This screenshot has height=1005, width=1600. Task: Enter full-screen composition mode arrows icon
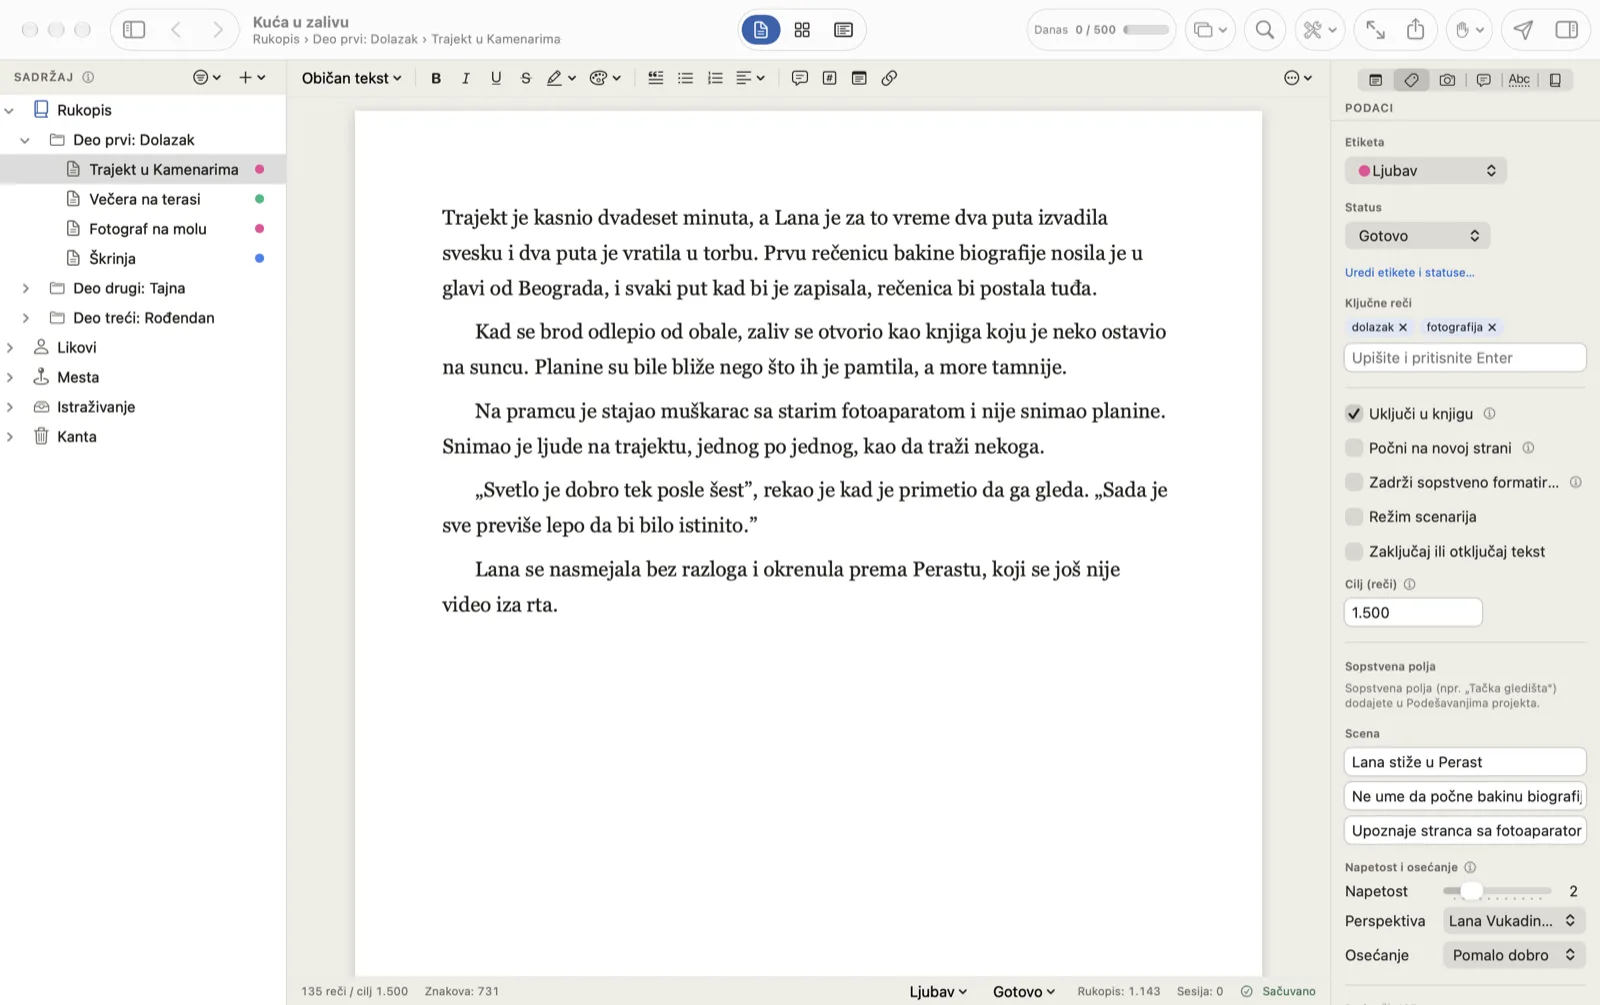tap(1375, 30)
